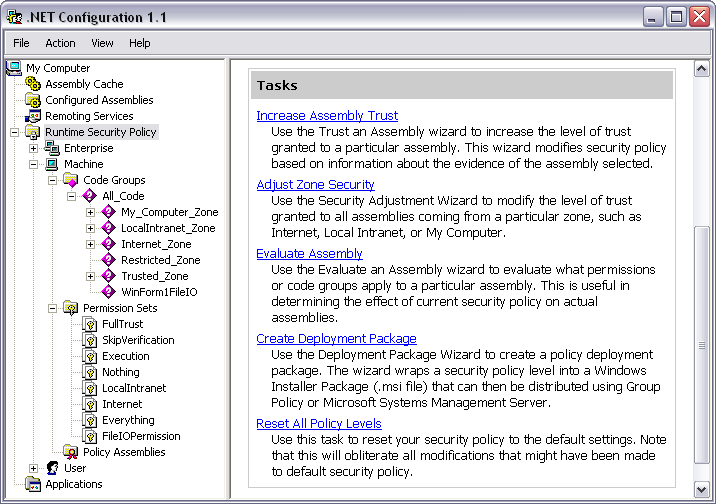This screenshot has height=504, width=716.
Task: Open Adjust Zone Security link
Action: click(315, 184)
